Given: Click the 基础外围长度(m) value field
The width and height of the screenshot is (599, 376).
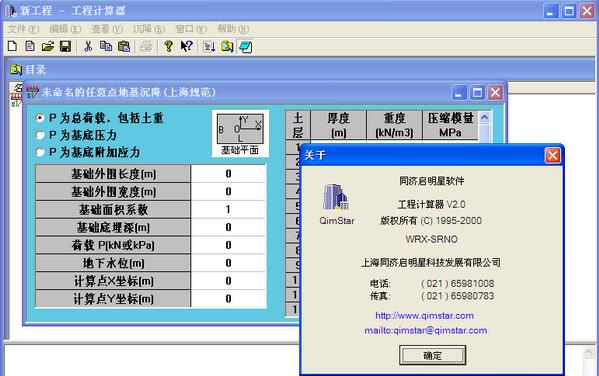Looking at the screenshot, I should (x=228, y=174).
